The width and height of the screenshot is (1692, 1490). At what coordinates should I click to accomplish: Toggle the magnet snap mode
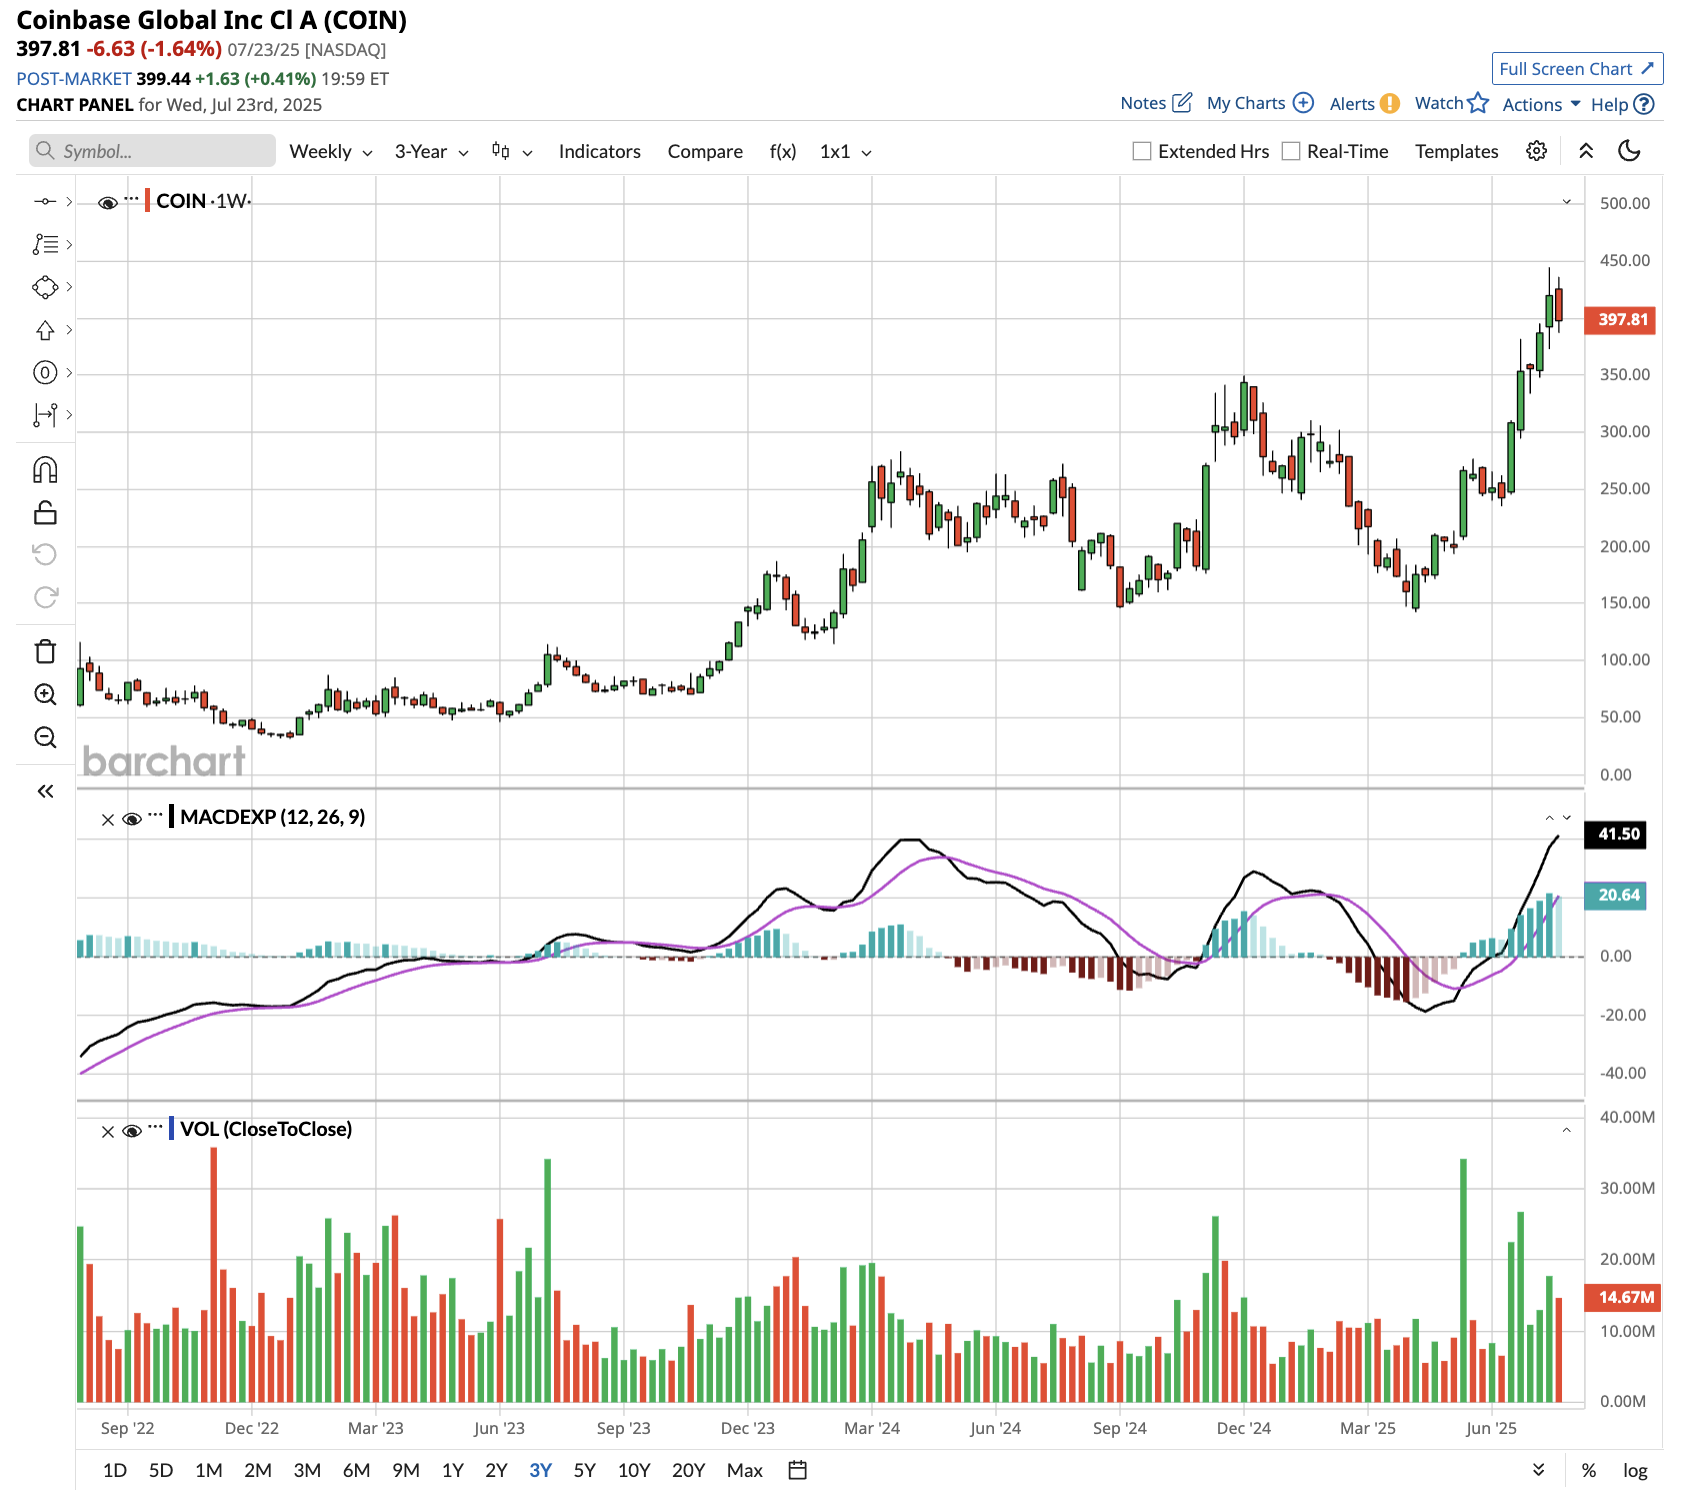coord(45,470)
